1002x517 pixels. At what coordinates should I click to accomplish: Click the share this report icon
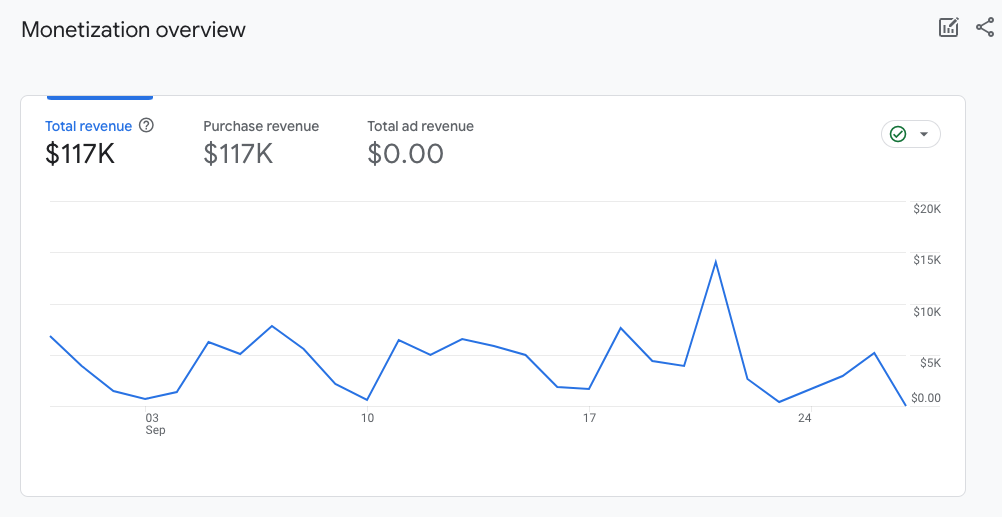click(x=984, y=28)
